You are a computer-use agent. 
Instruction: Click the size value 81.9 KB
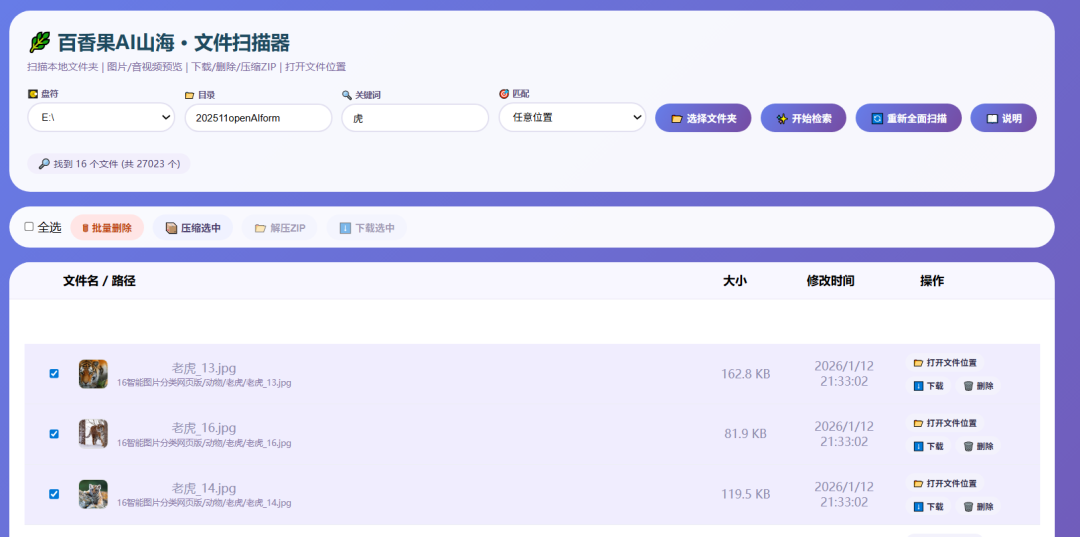[746, 434]
